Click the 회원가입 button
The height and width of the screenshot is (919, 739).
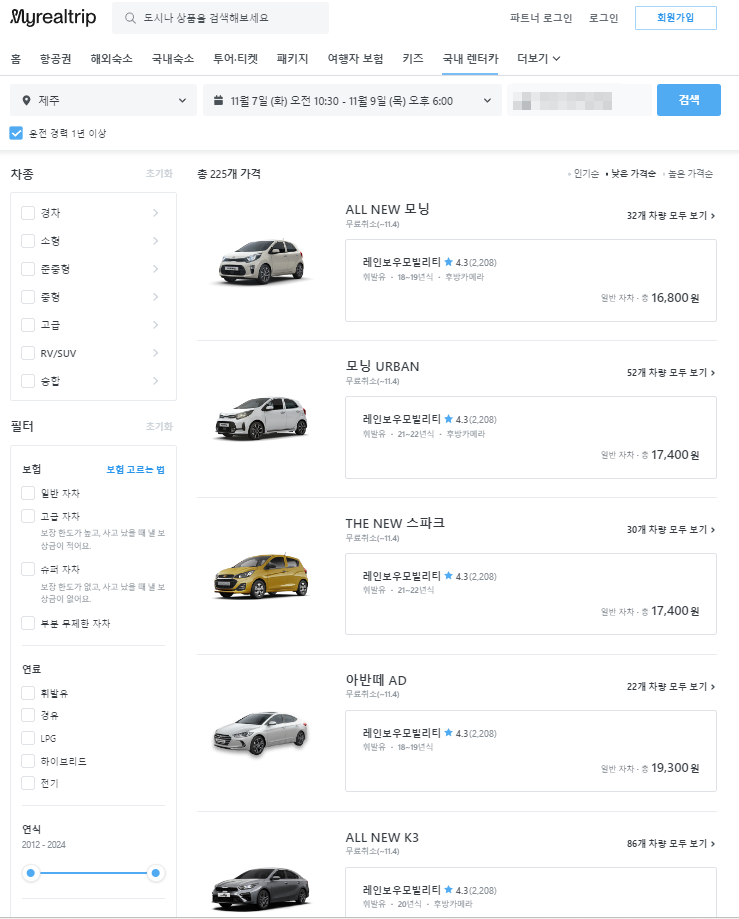pos(676,18)
